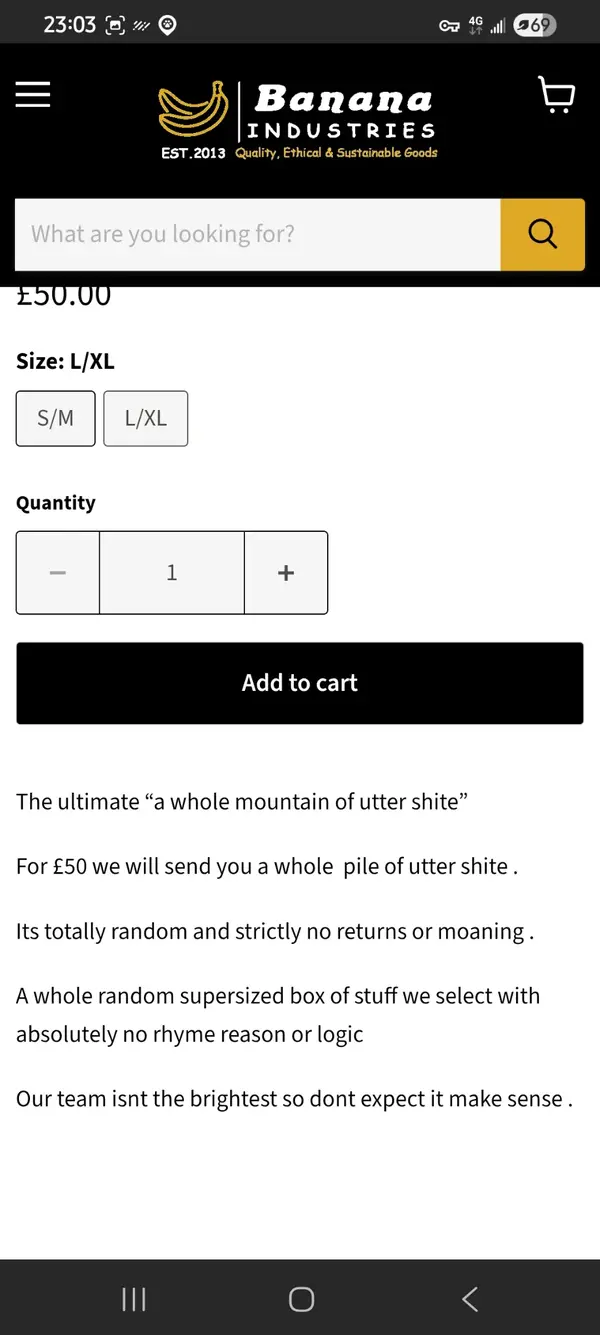Screen dimensions: 600x1335
Task: Tap the location pin status icon
Action: pyautogui.click(x=168, y=26)
